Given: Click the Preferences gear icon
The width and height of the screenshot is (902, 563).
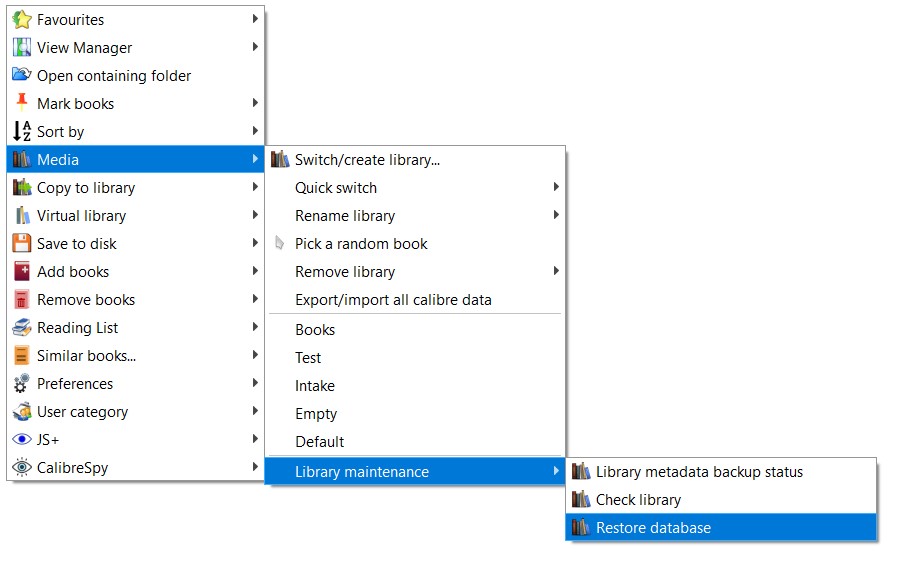Looking at the screenshot, I should (x=22, y=384).
